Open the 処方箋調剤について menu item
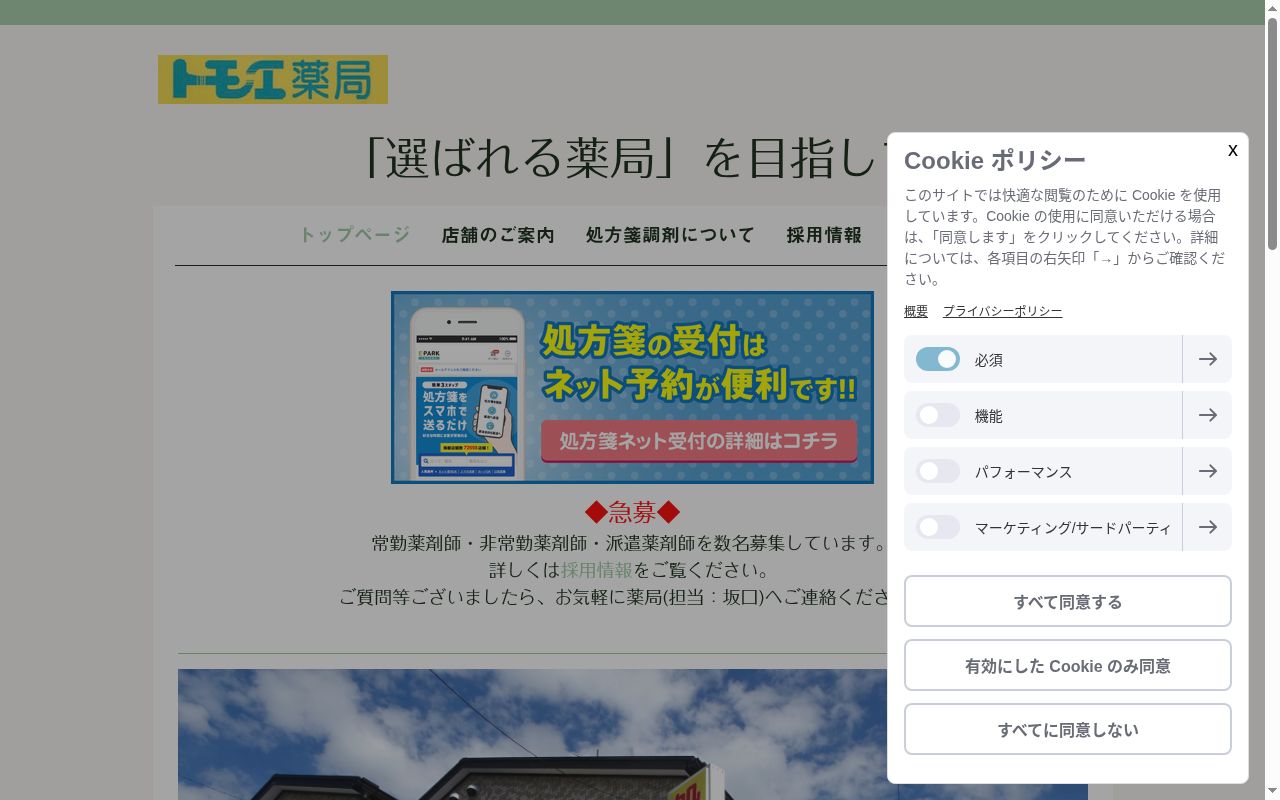The image size is (1280, 800). [670, 235]
